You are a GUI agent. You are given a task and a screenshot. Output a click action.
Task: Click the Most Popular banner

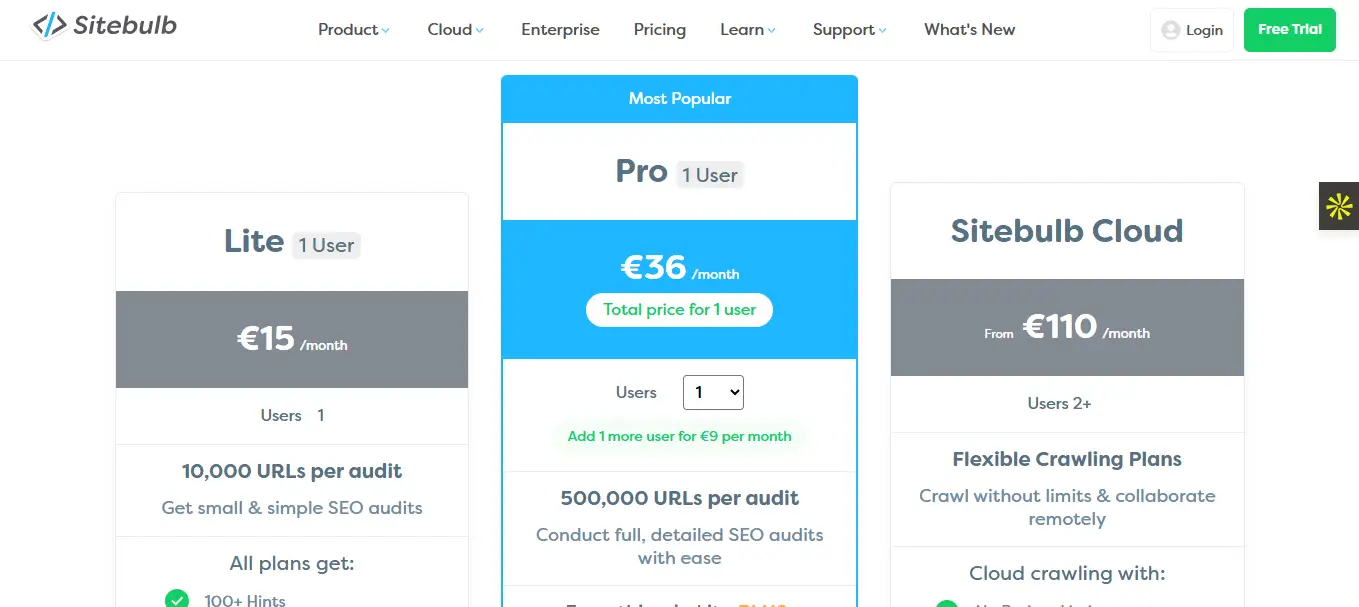(x=679, y=99)
